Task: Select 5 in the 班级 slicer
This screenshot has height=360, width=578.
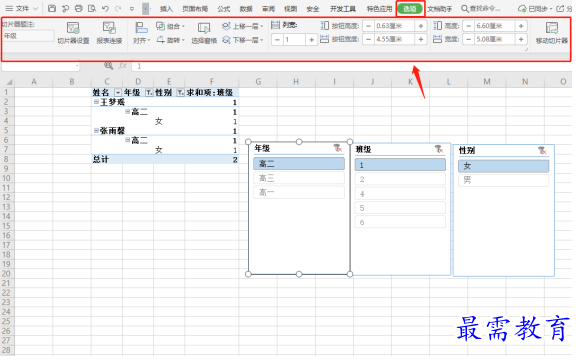Action: (400, 208)
